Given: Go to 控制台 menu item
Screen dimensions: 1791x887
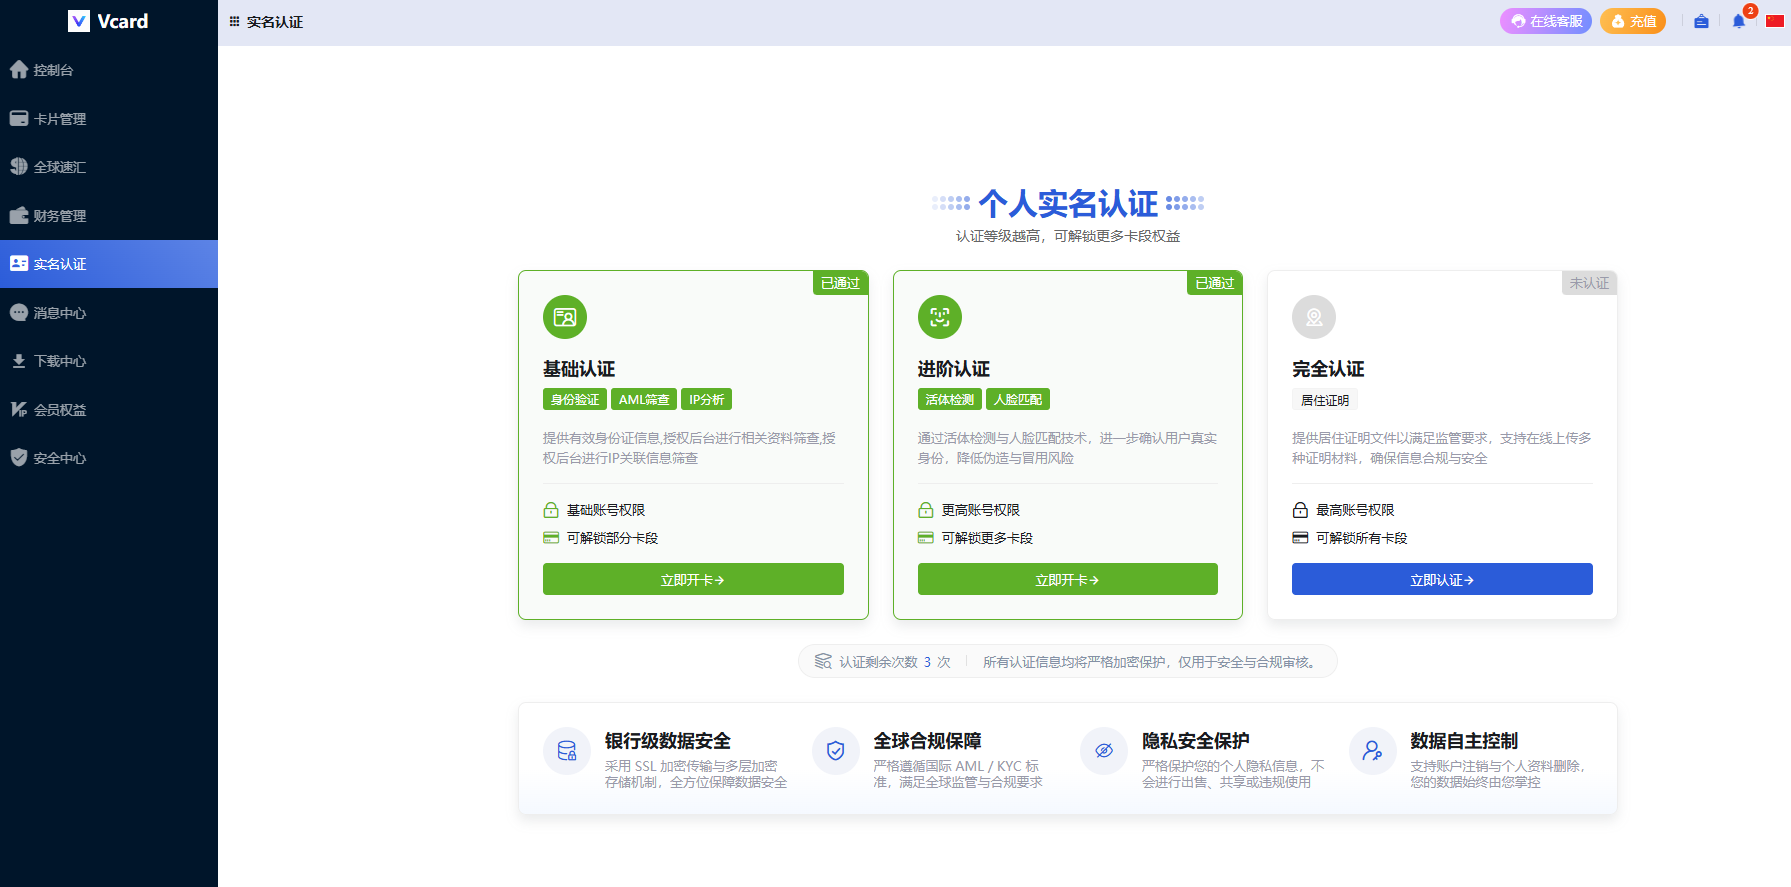Looking at the screenshot, I should point(109,70).
